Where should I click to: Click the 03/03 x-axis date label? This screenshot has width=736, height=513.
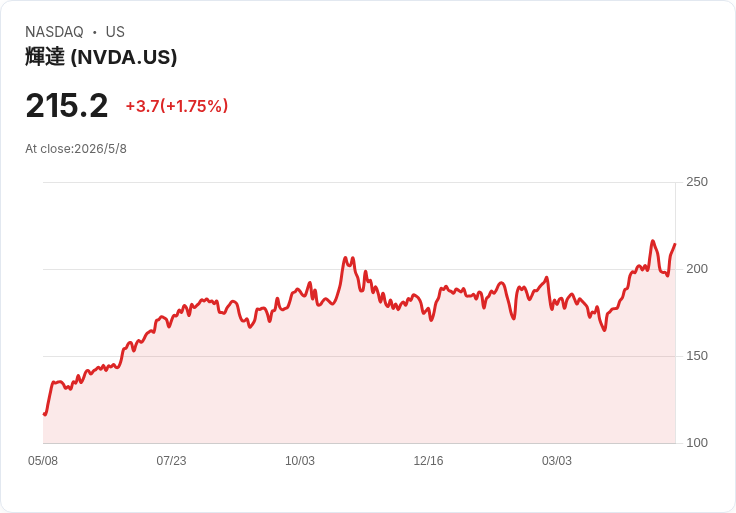point(557,460)
